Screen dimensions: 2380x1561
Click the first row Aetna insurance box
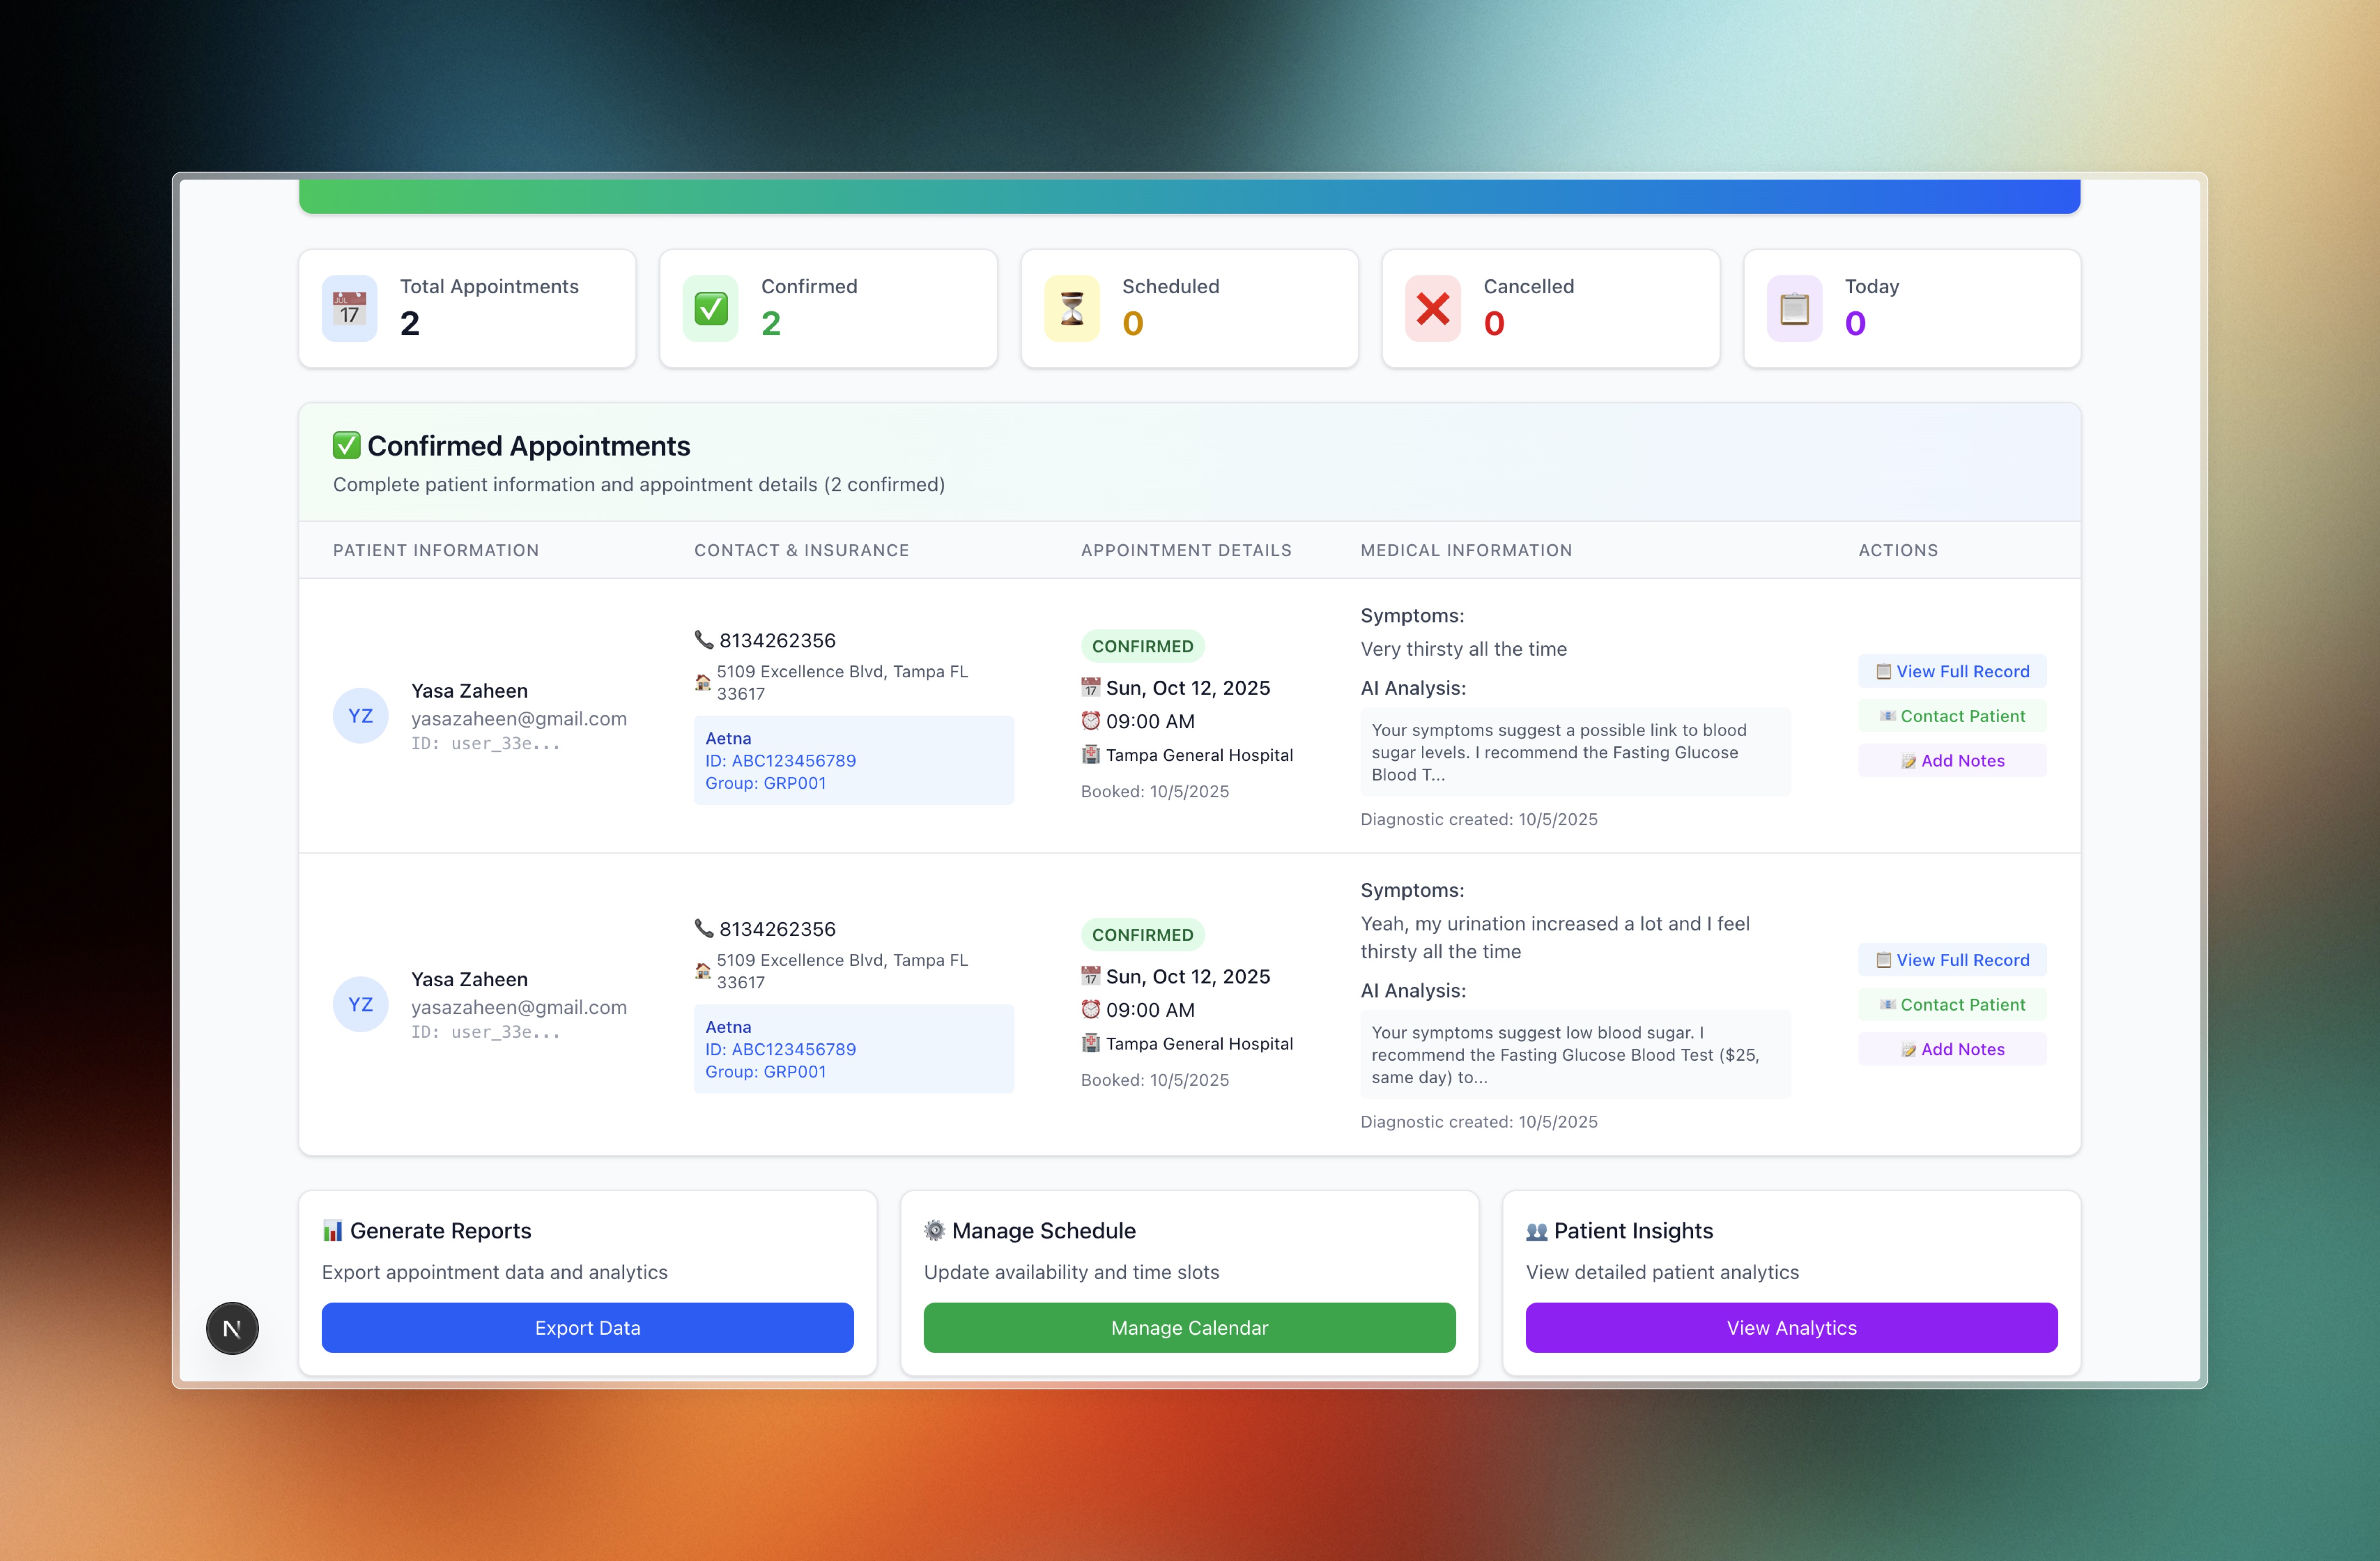[853, 760]
